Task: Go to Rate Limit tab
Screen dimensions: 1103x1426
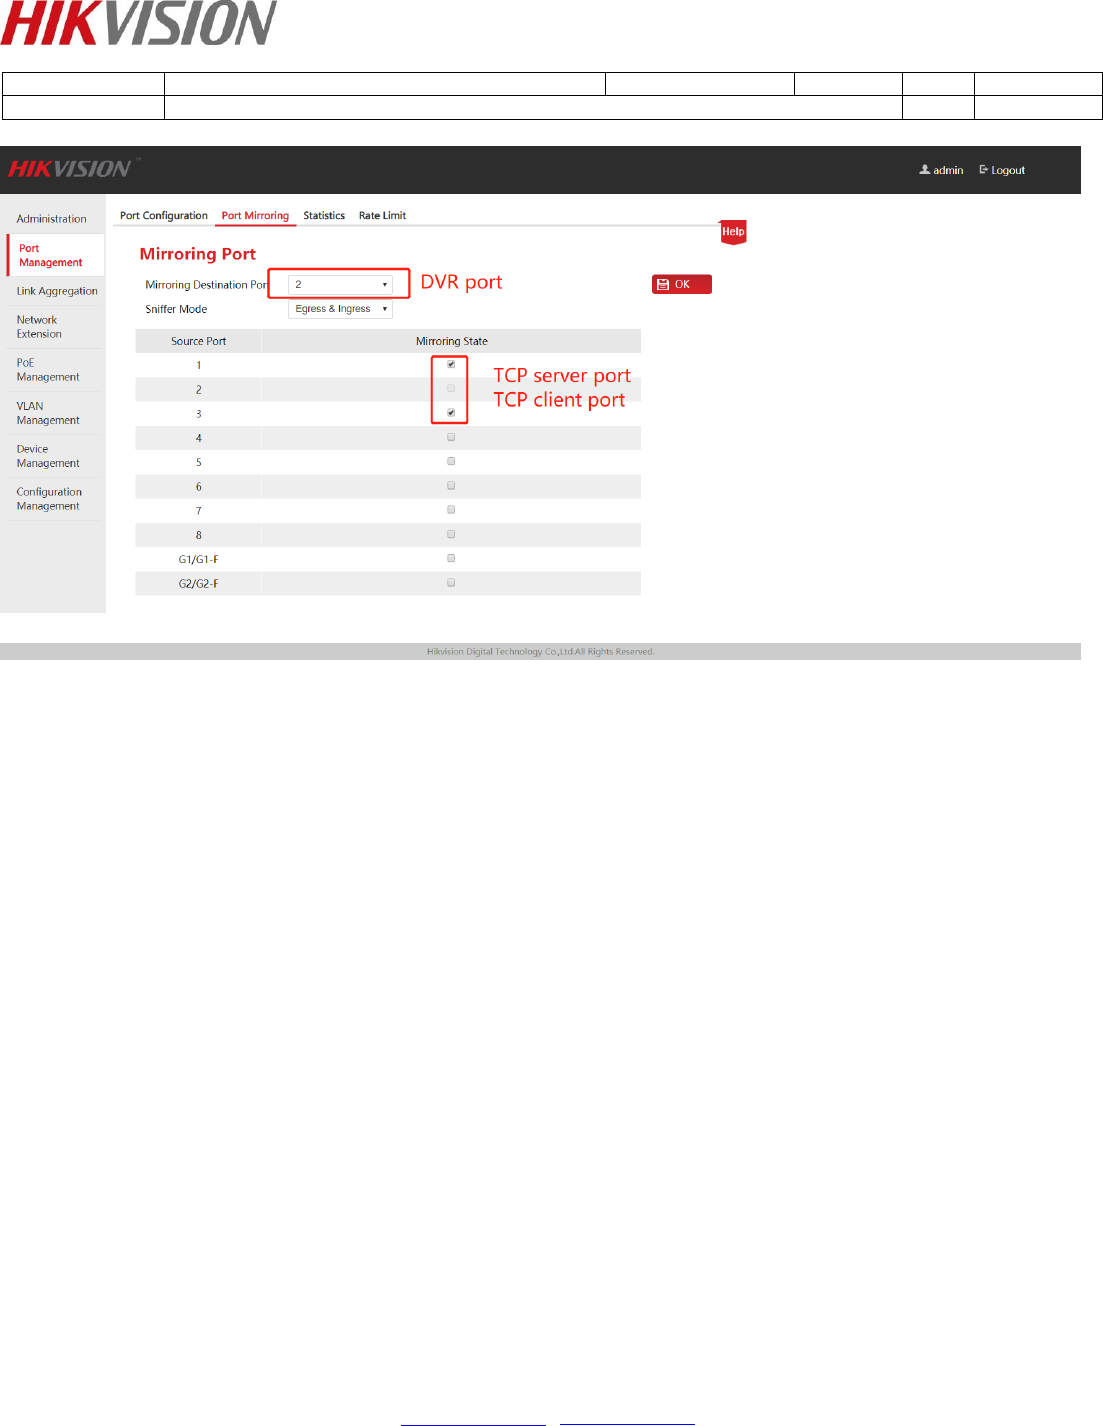Action: pos(382,215)
